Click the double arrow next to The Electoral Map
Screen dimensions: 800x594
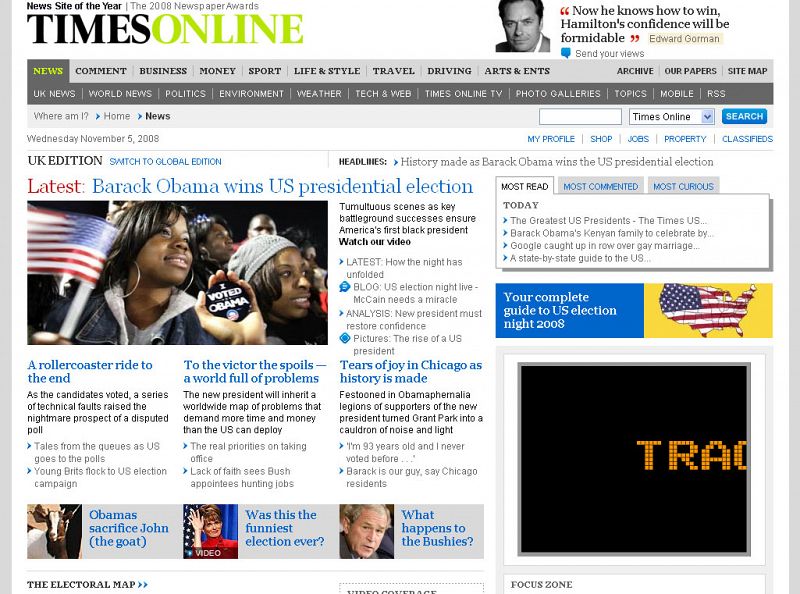click(143, 585)
